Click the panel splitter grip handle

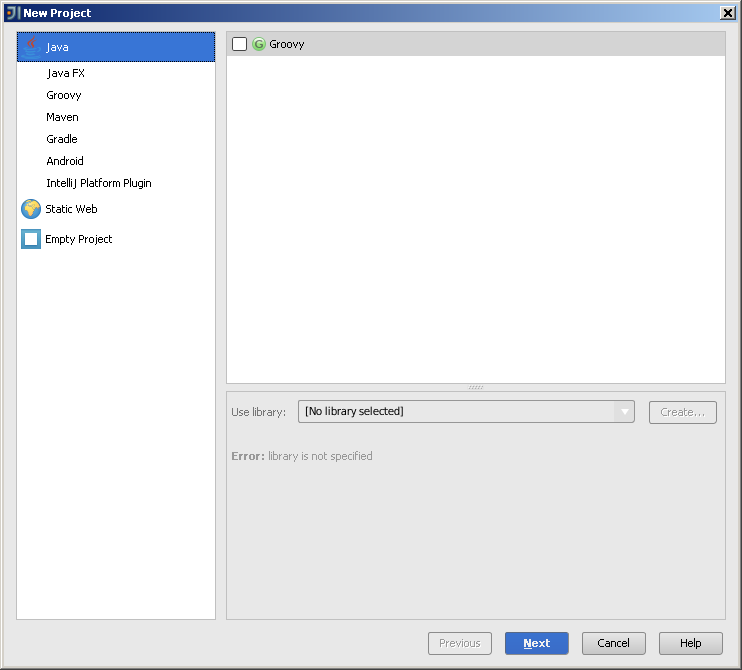pos(476,388)
